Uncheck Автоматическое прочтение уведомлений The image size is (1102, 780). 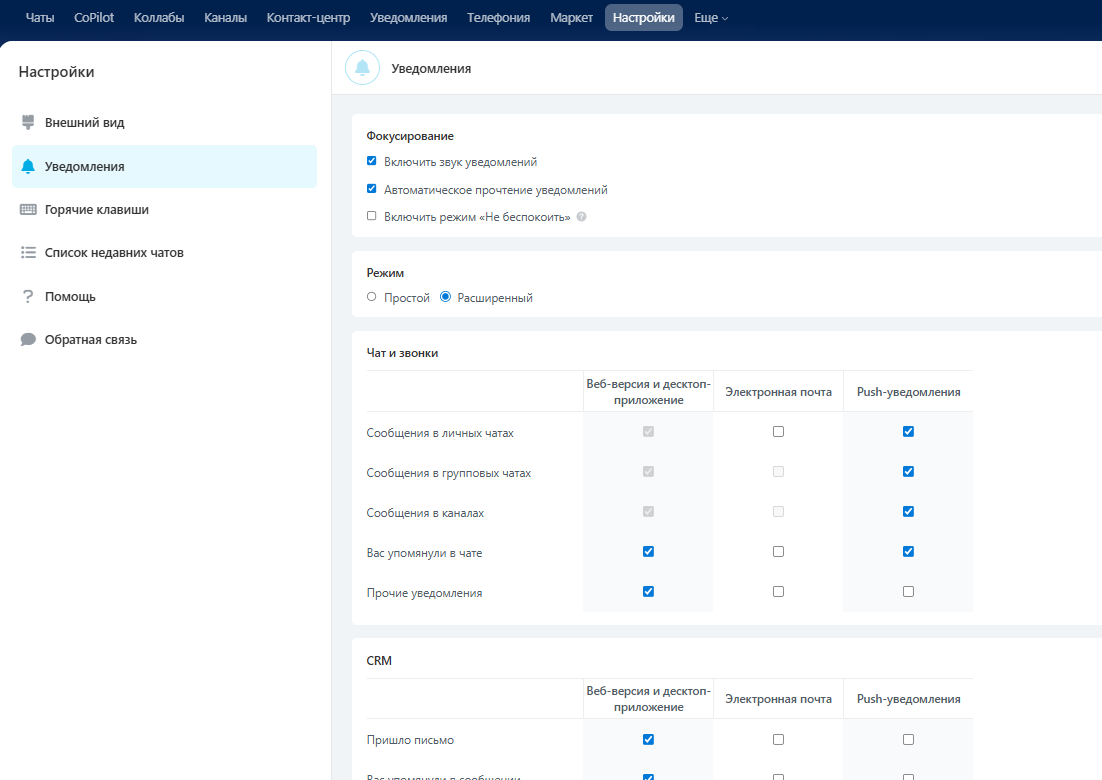(372, 189)
